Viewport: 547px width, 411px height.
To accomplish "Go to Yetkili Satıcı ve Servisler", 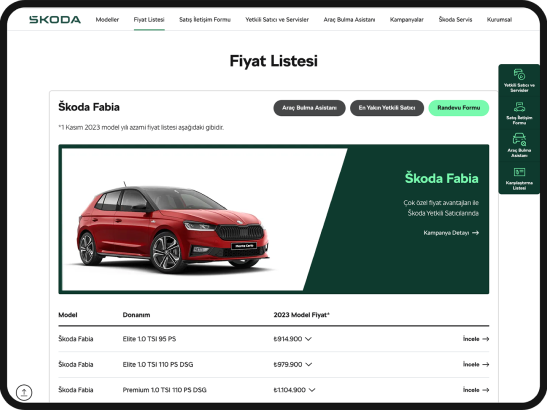I will [277, 20].
